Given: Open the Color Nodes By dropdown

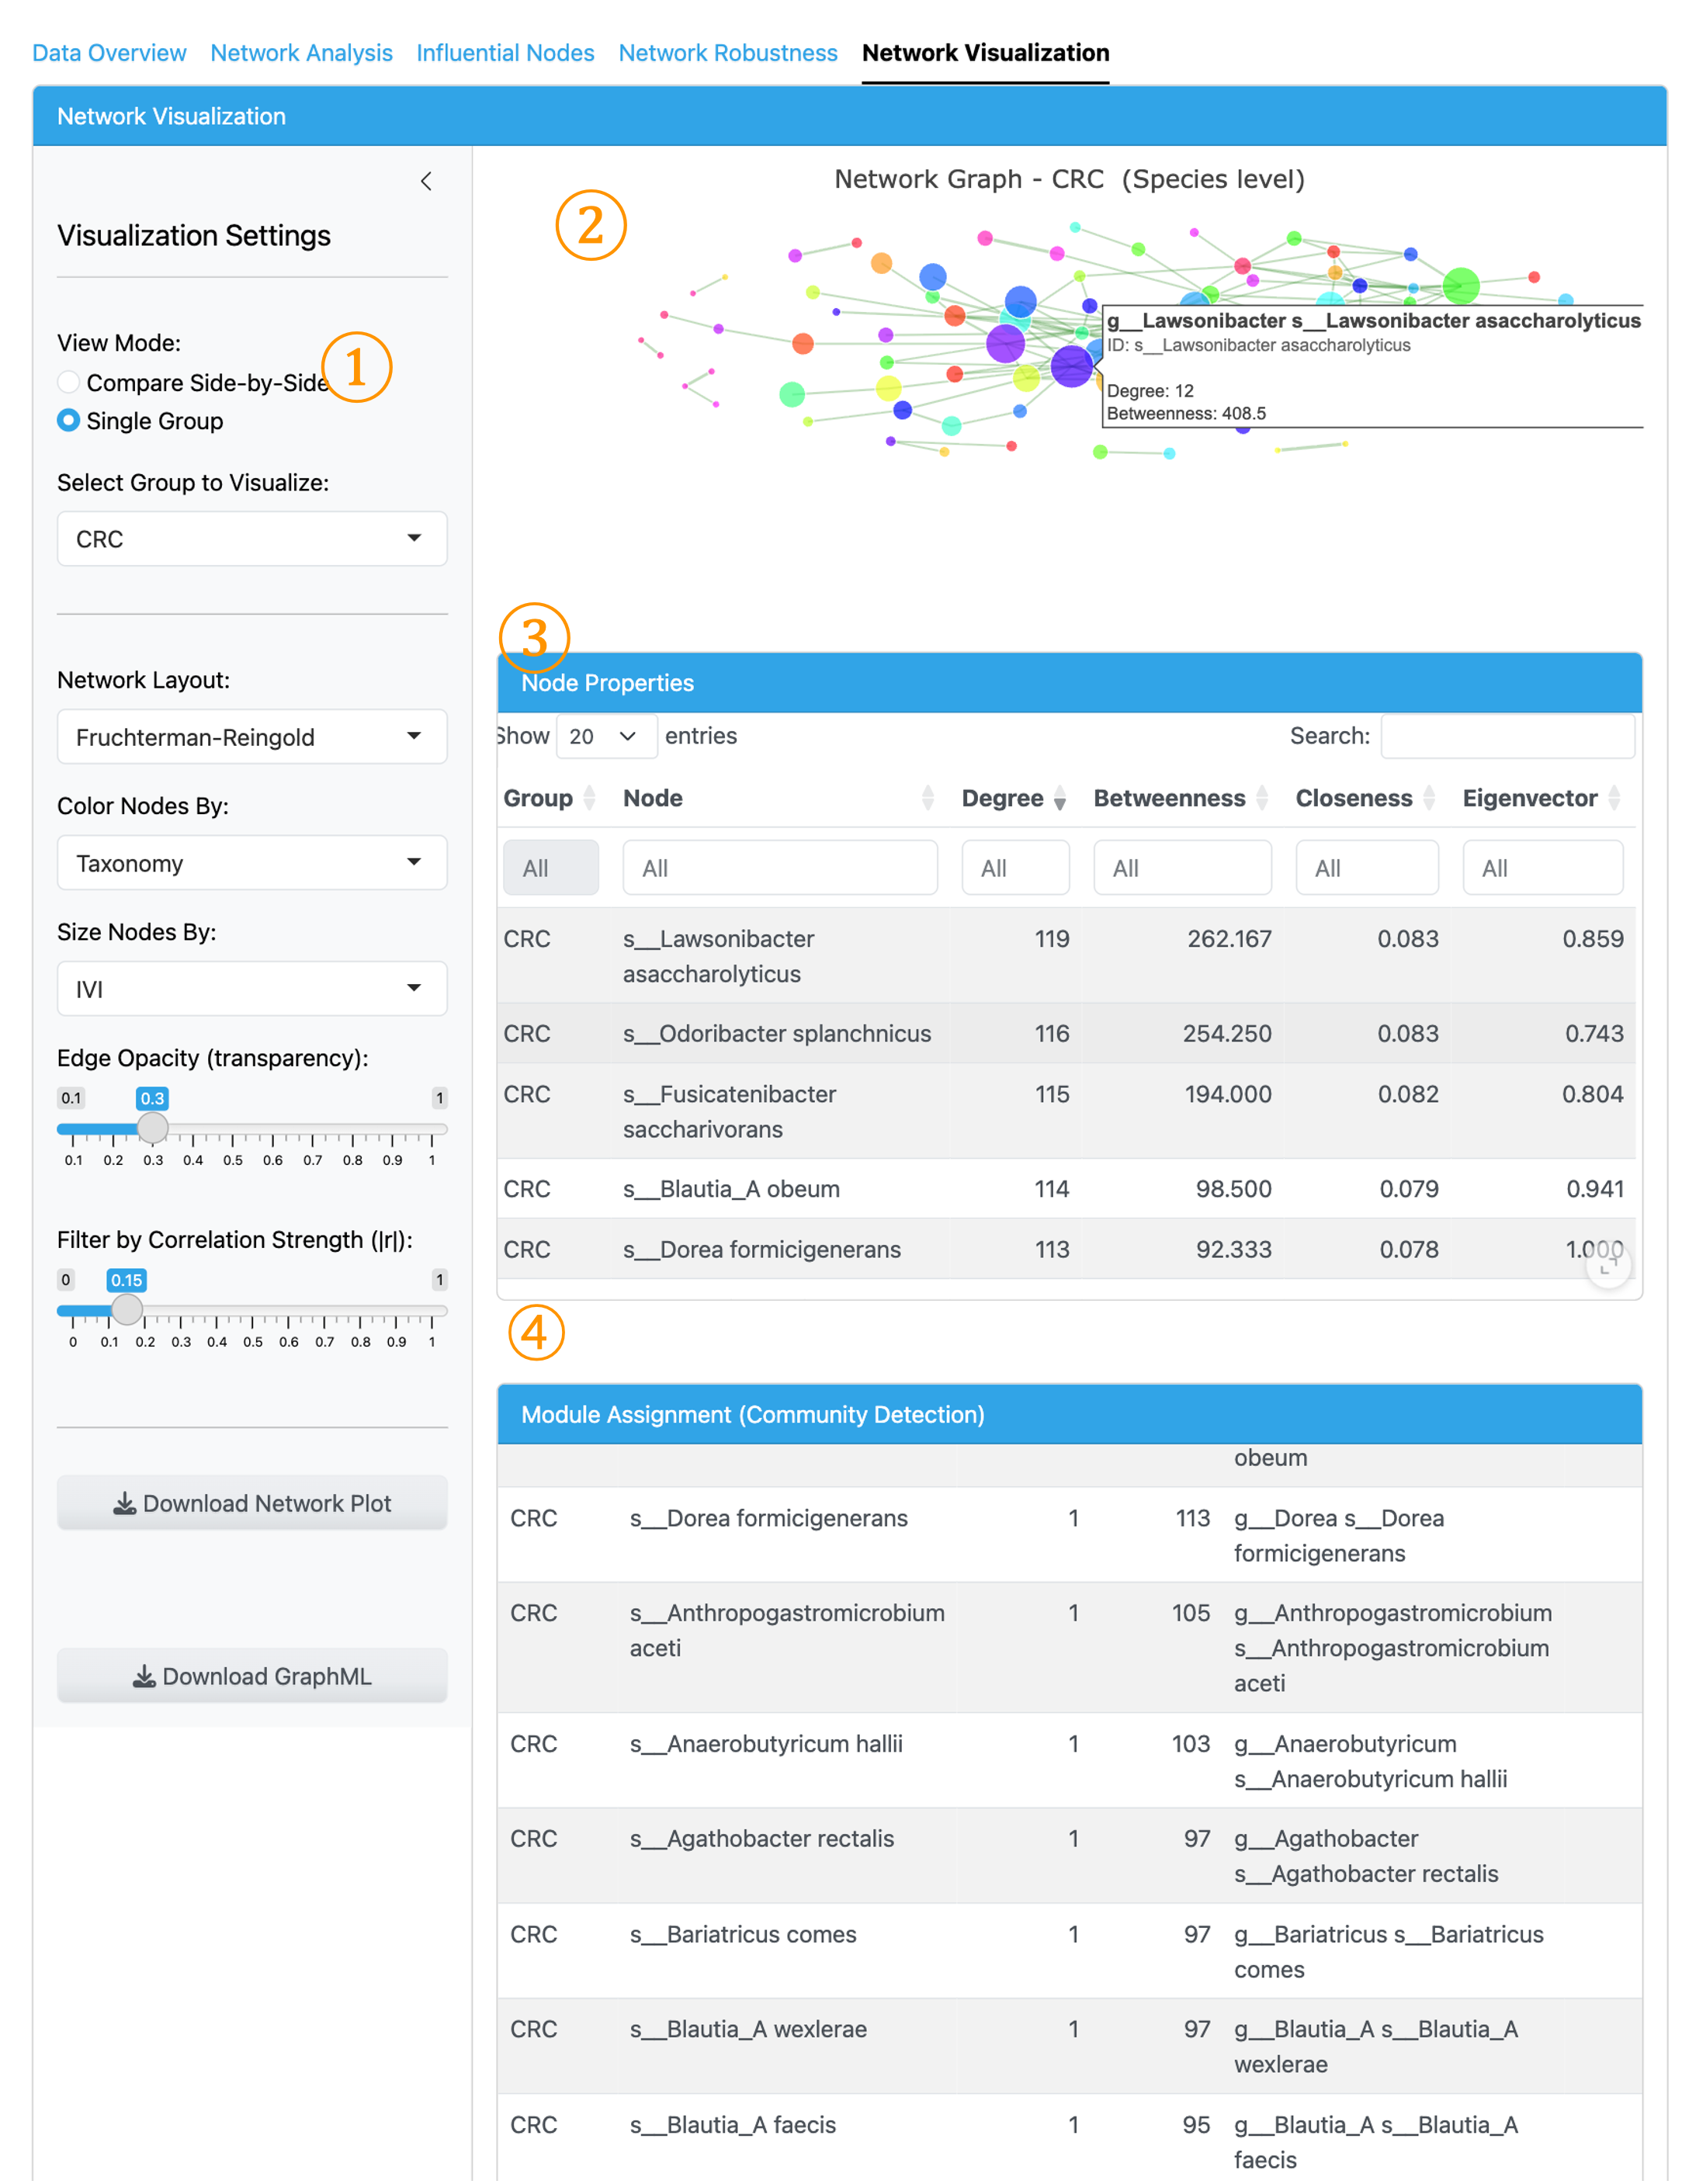Looking at the screenshot, I should tap(252, 863).
